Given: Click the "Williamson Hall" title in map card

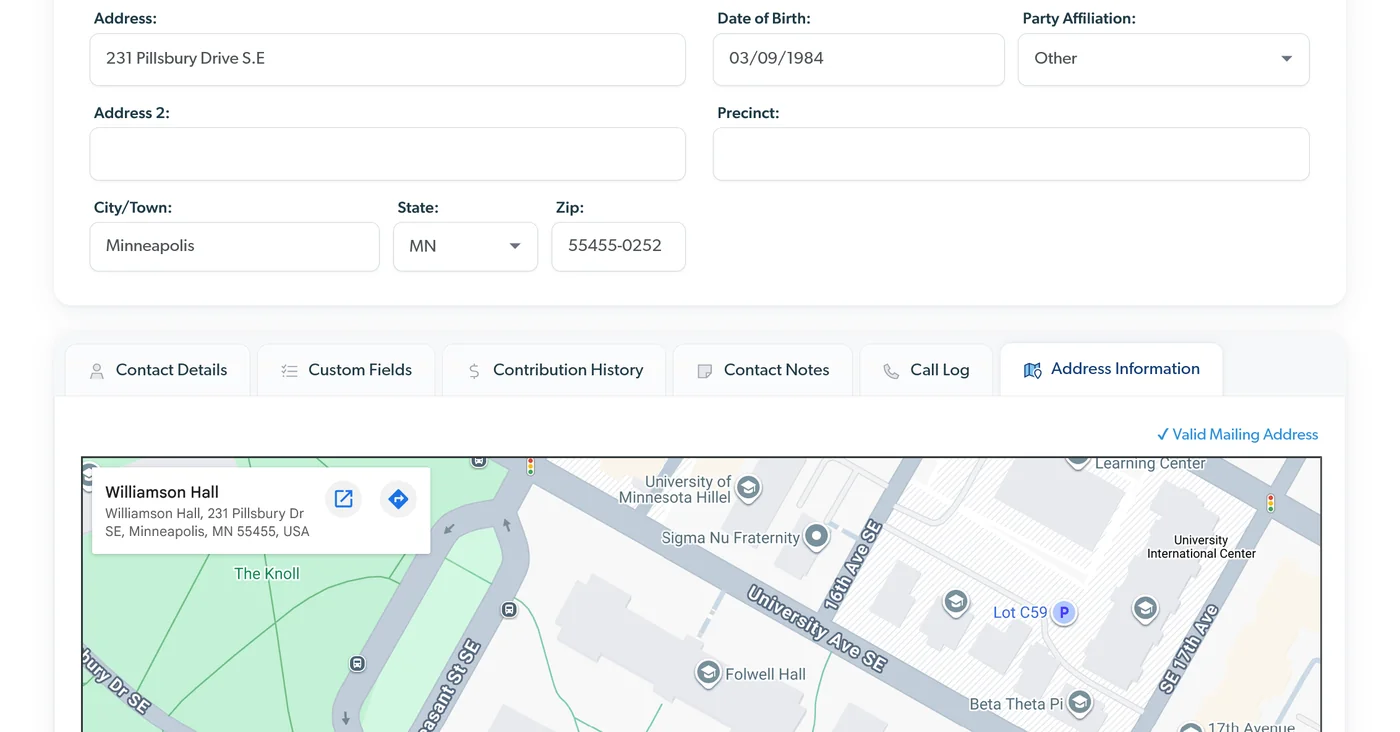Looking at the screenshot, I should (x=162, y=492).
